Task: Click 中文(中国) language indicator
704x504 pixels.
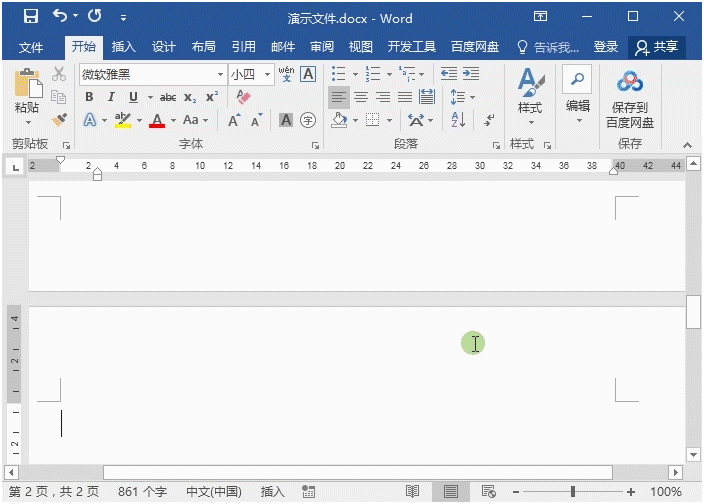Action: pyautogui.click(x=214, y=492)
